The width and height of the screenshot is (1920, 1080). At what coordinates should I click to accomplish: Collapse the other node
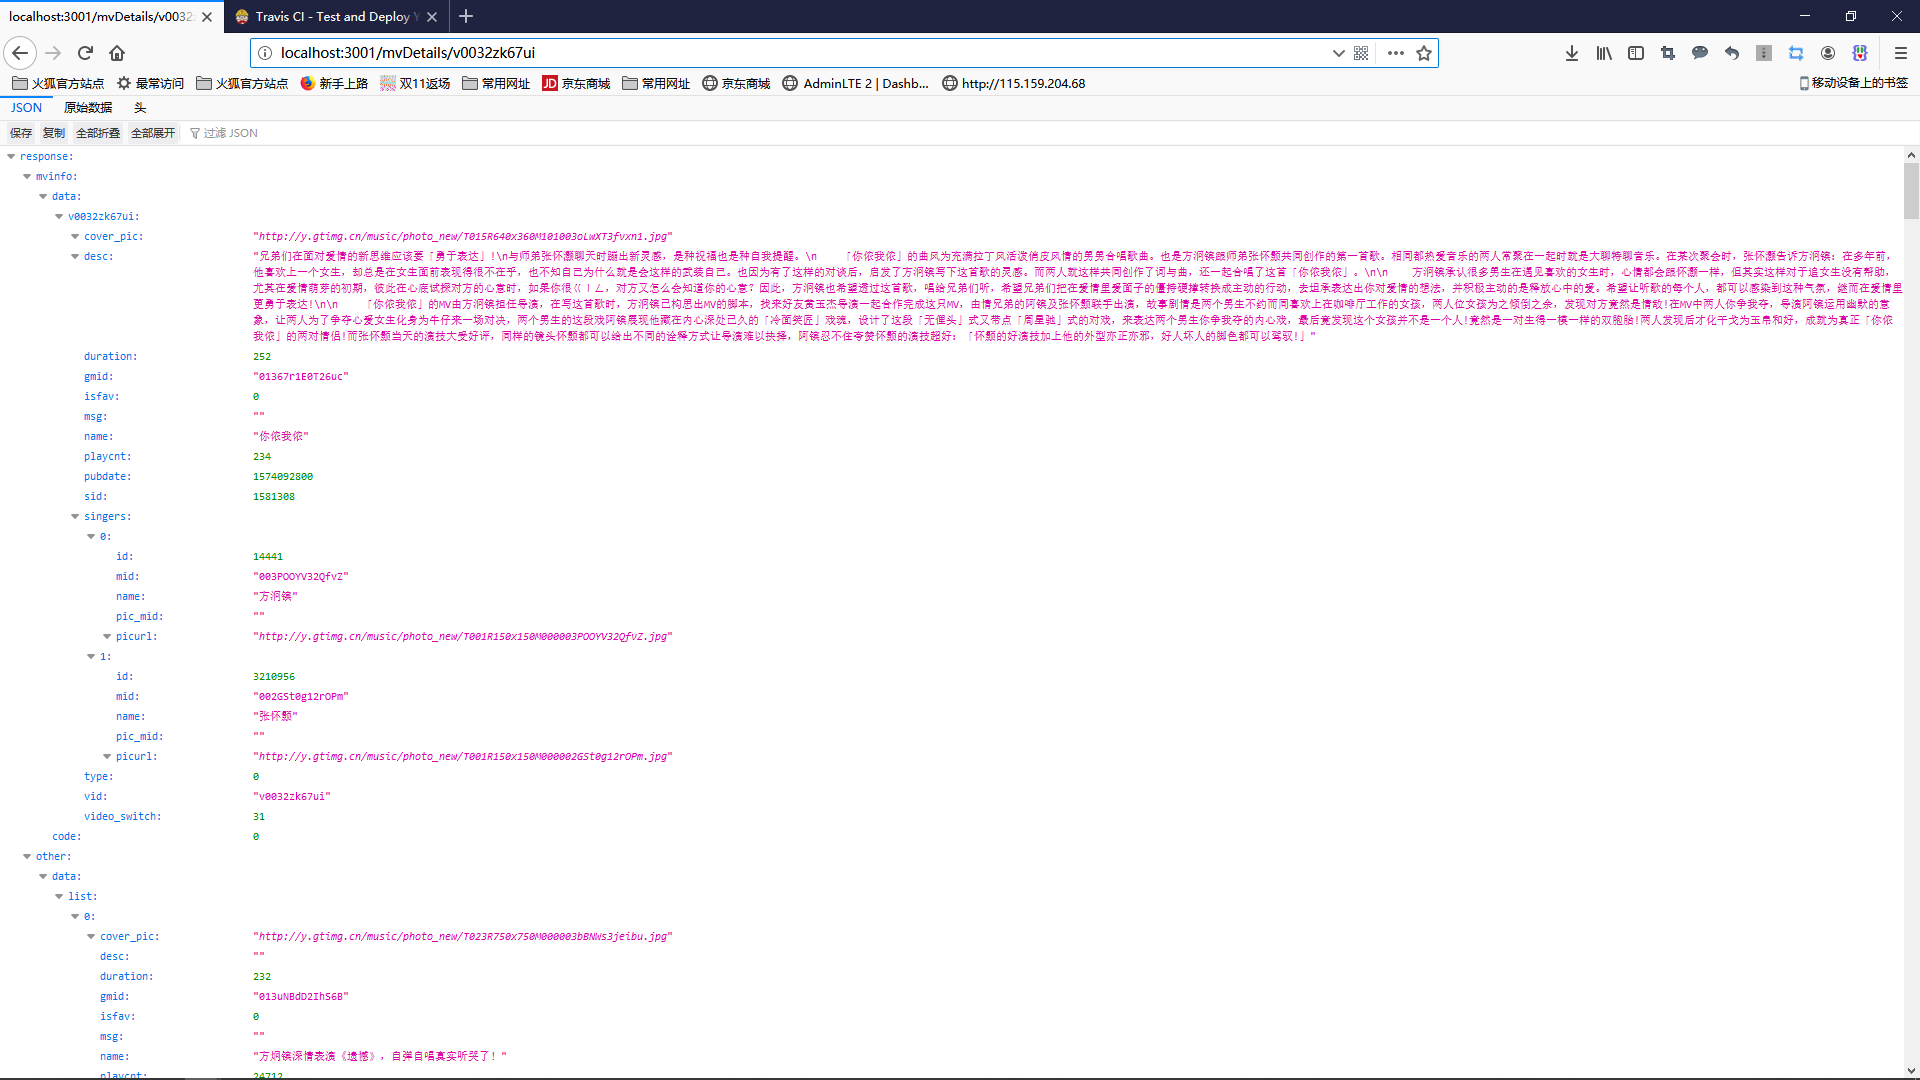[27, 857]
